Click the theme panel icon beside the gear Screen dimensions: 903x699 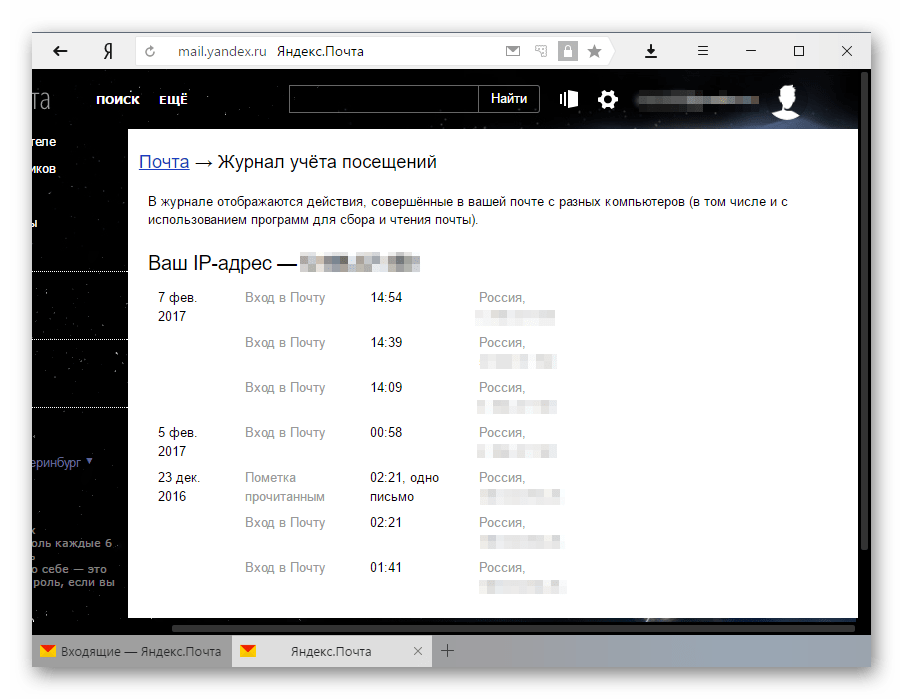pos(569,99)
